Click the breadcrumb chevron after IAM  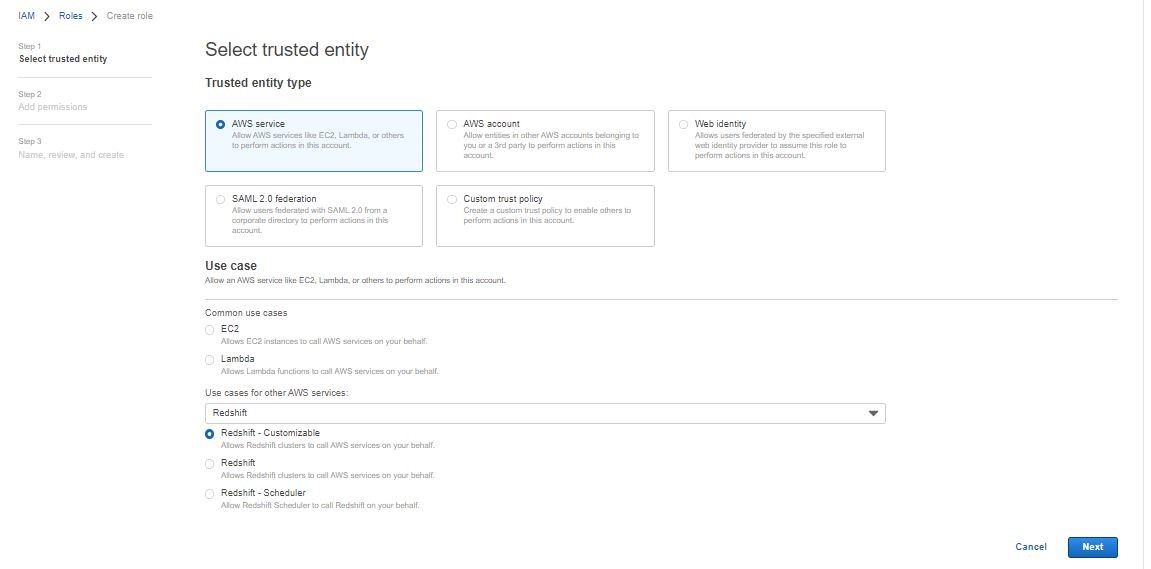(46, 16)
